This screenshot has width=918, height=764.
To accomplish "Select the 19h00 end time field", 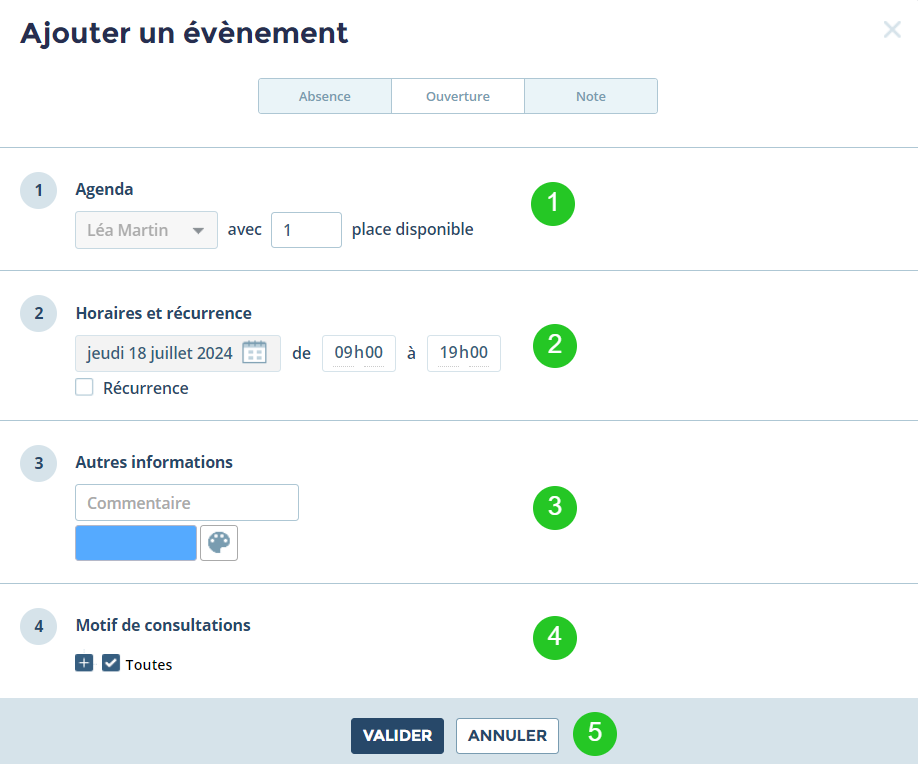I will tap(464, 353).
